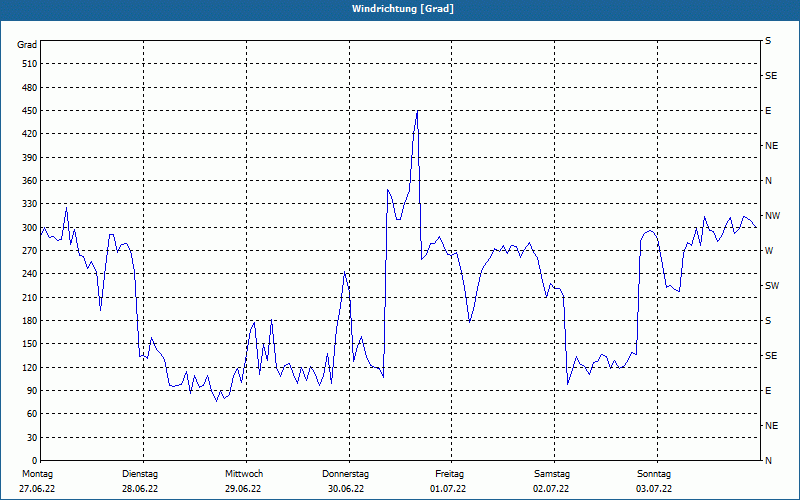
Task: Click the "Mittwoch" day label
Action: point(244,474)
